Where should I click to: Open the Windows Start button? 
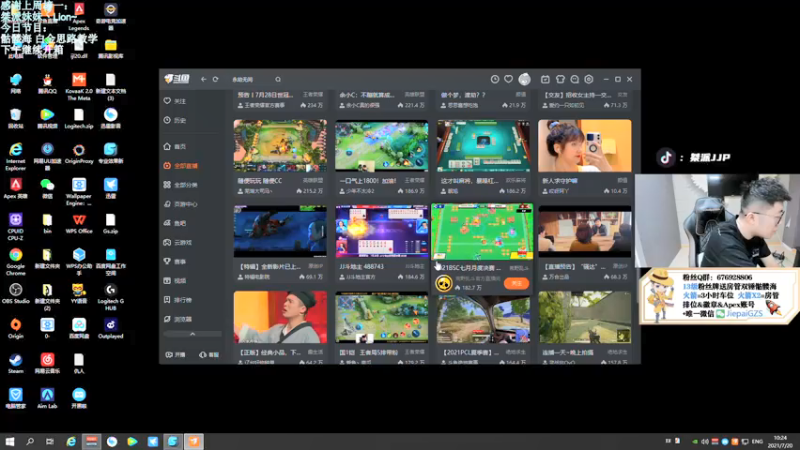(x=9, y=441)
